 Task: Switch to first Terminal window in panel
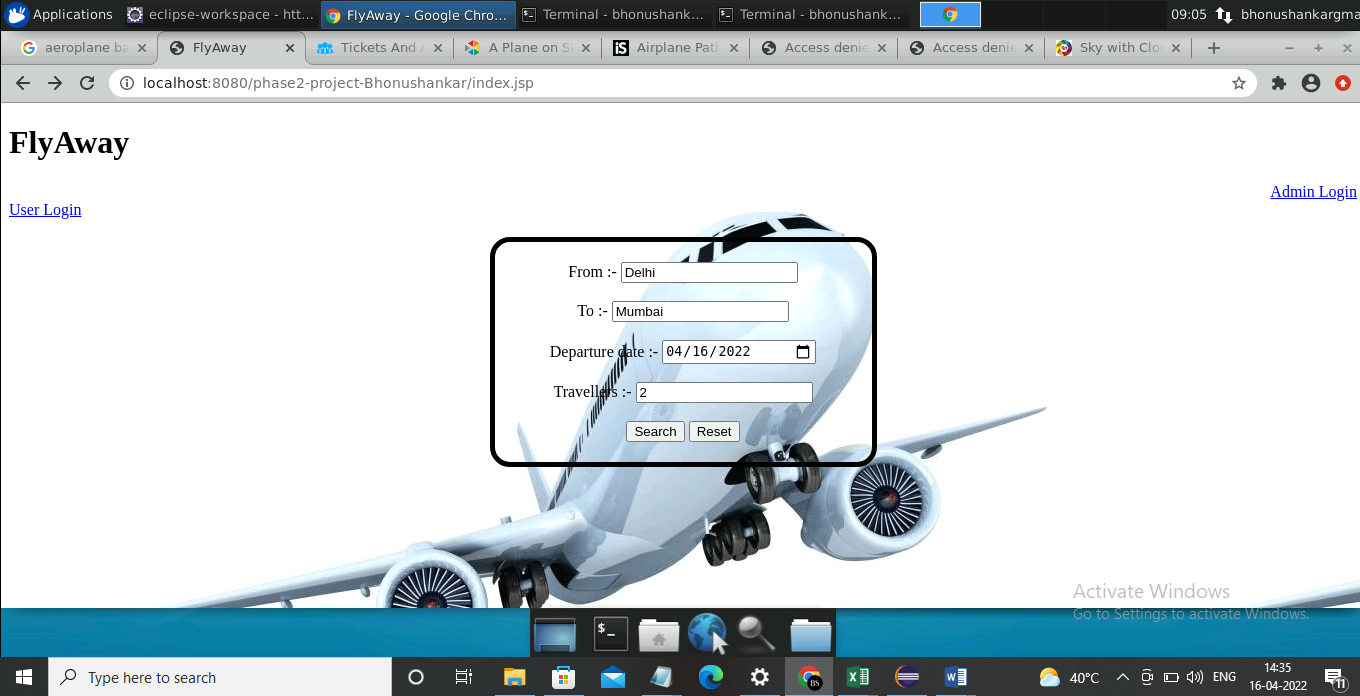tap(614, 14)
